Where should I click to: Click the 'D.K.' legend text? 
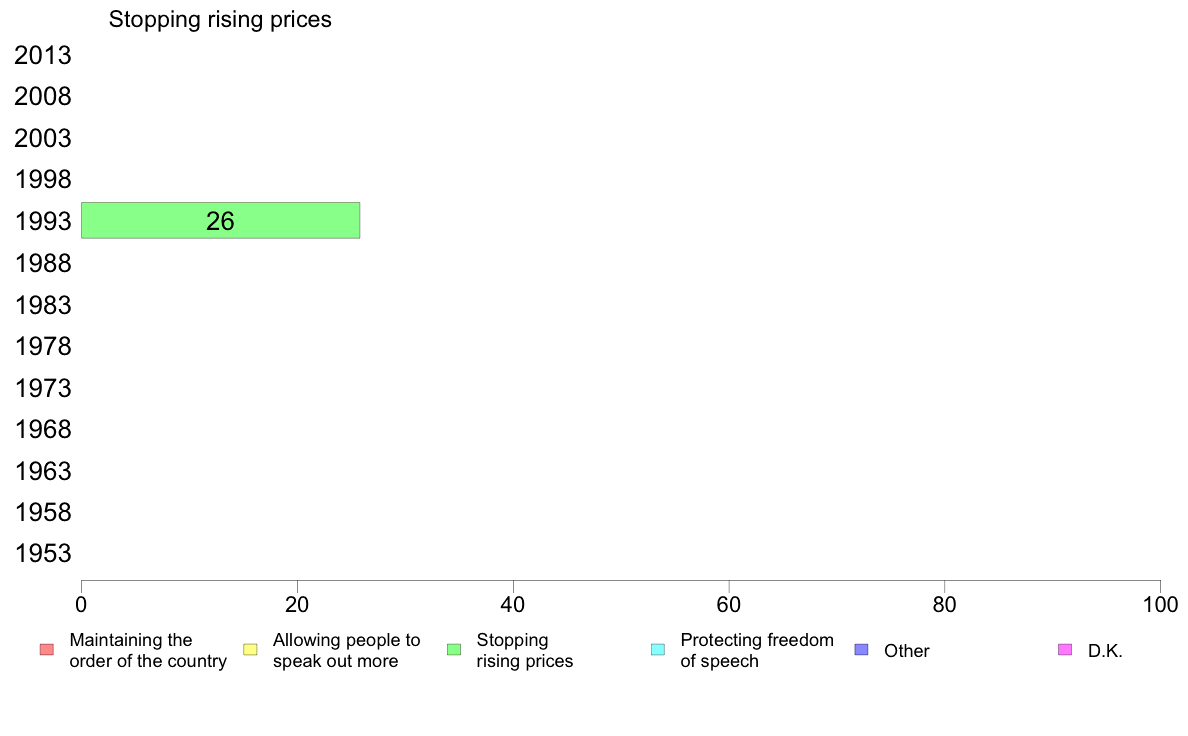click(x=1105, y=651)
